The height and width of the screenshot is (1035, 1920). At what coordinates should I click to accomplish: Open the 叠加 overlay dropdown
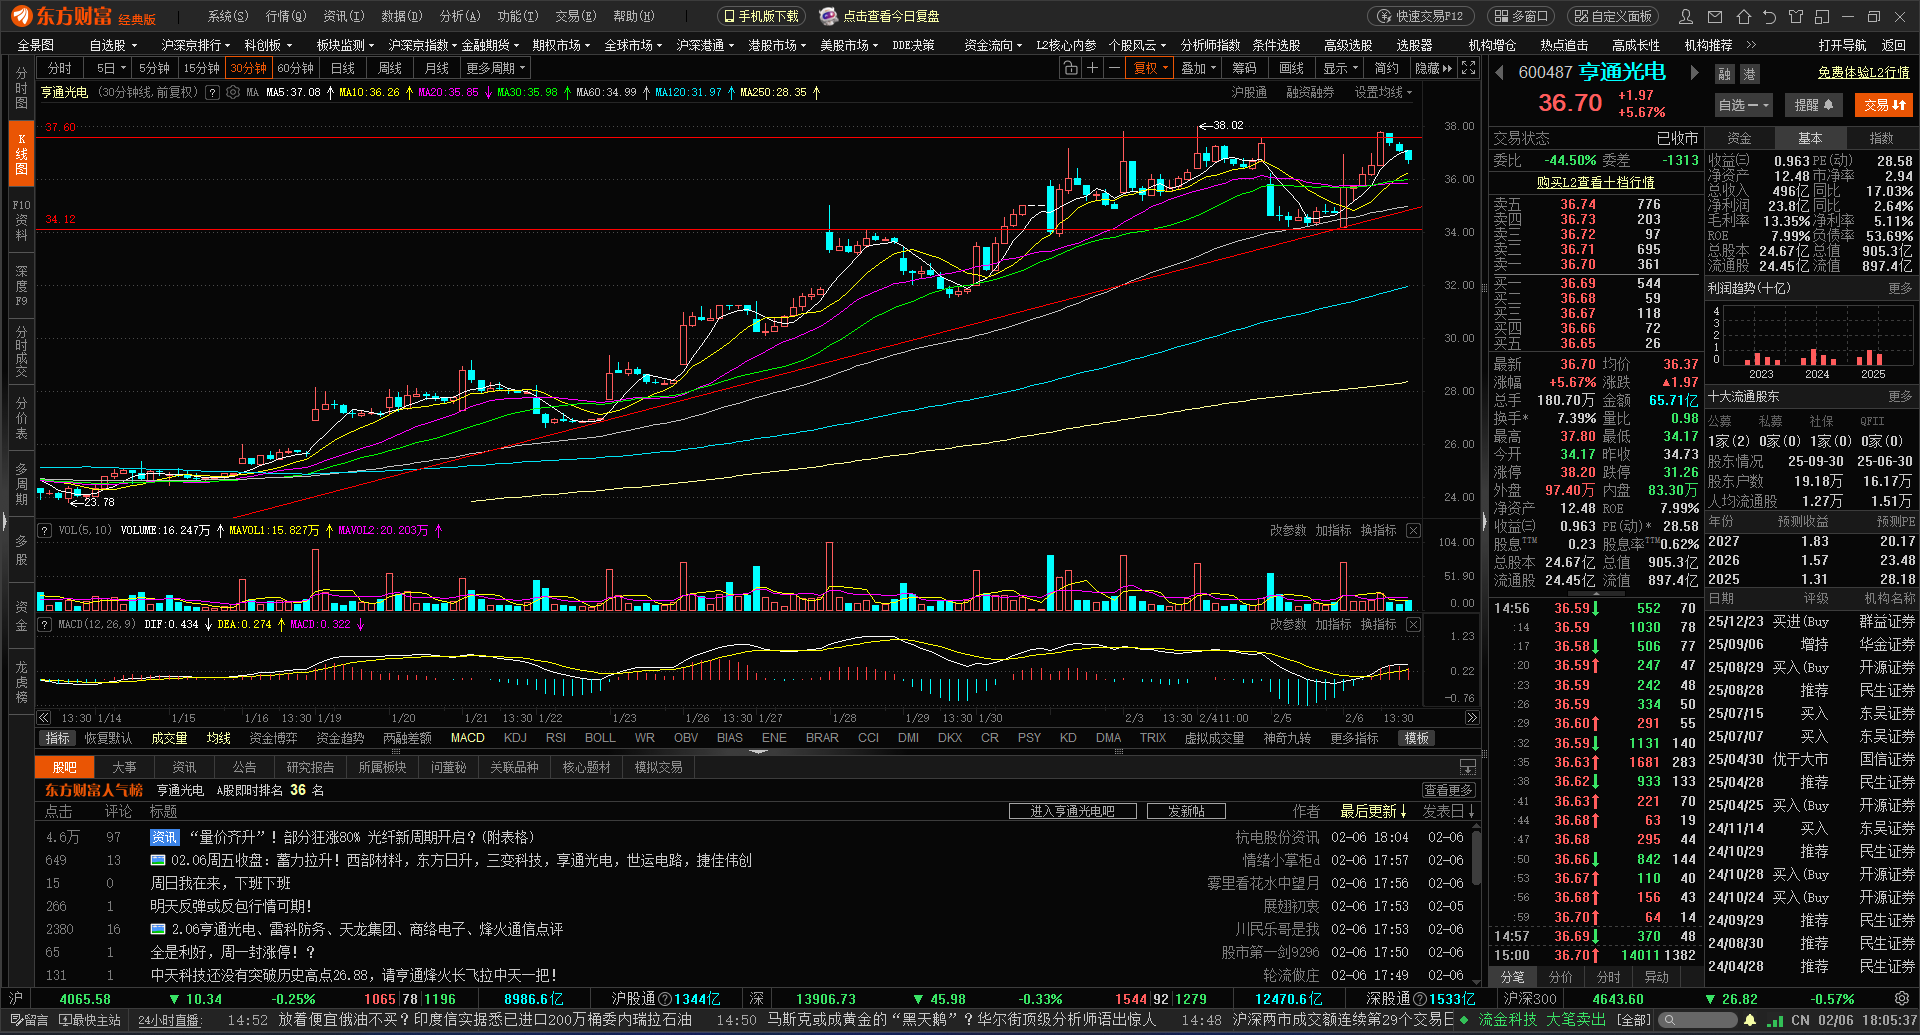pyautogui.click(x=1198, y=68)
